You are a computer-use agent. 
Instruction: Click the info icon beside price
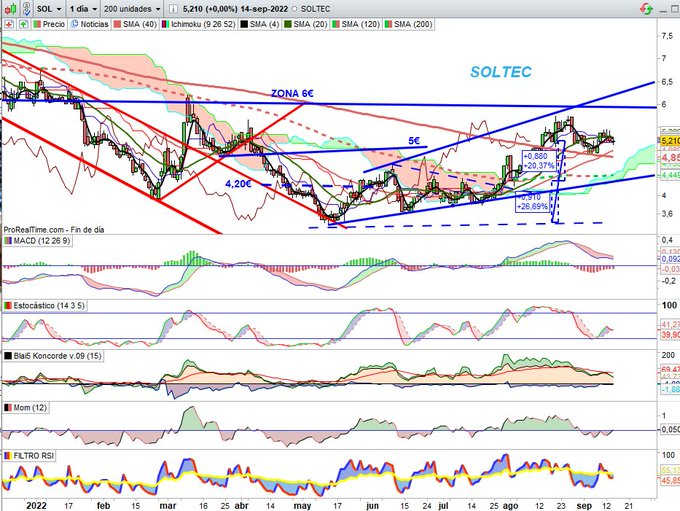pos(173,9)
